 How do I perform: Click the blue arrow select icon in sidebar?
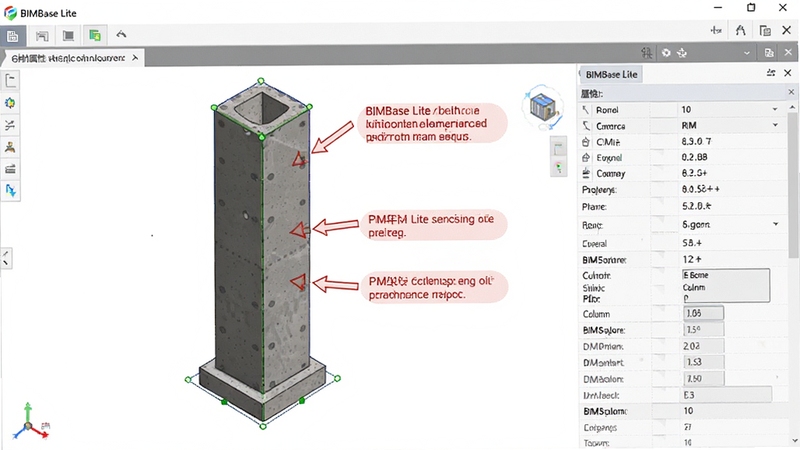pos(10,191)
